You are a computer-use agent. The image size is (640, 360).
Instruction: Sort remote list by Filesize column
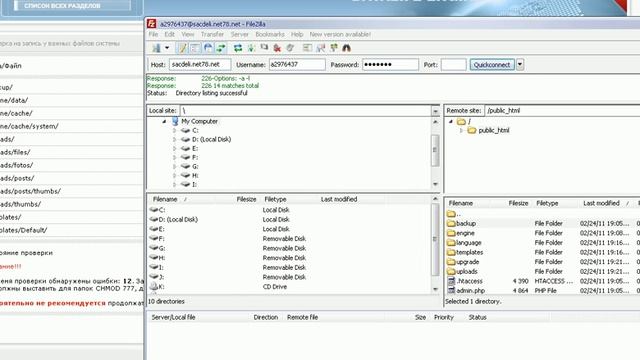(x=518, y=203)
